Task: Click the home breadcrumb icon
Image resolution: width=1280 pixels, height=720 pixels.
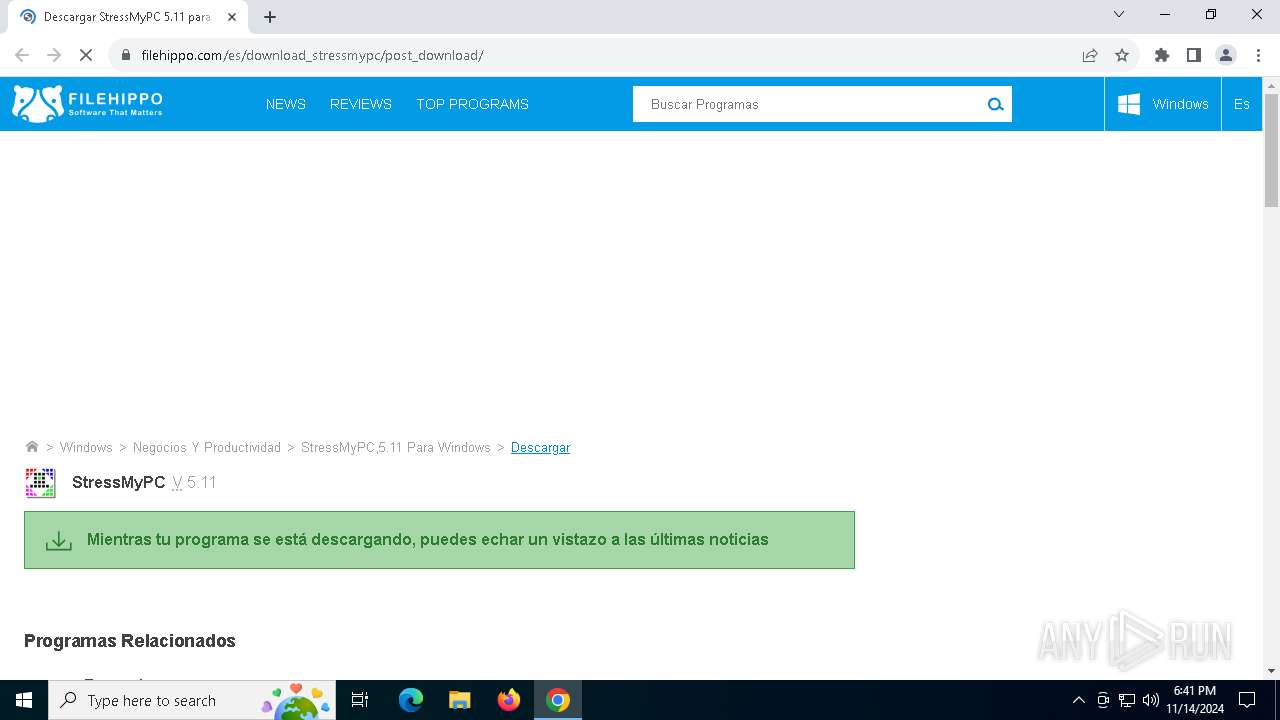Action: (x=32, y=447)
